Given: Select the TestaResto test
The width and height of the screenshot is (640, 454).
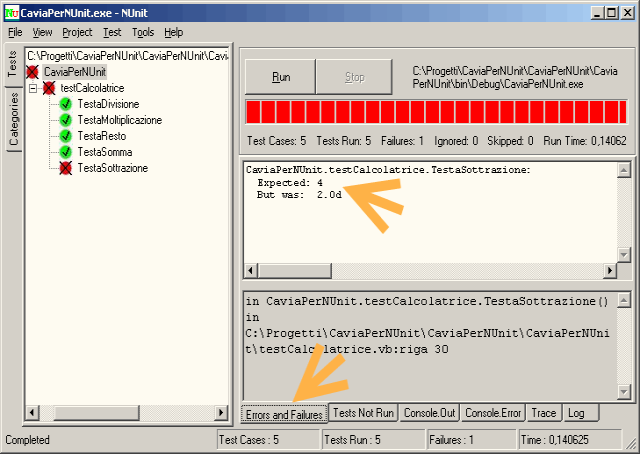Looking at the screenshot, I should tap(102, 136).
